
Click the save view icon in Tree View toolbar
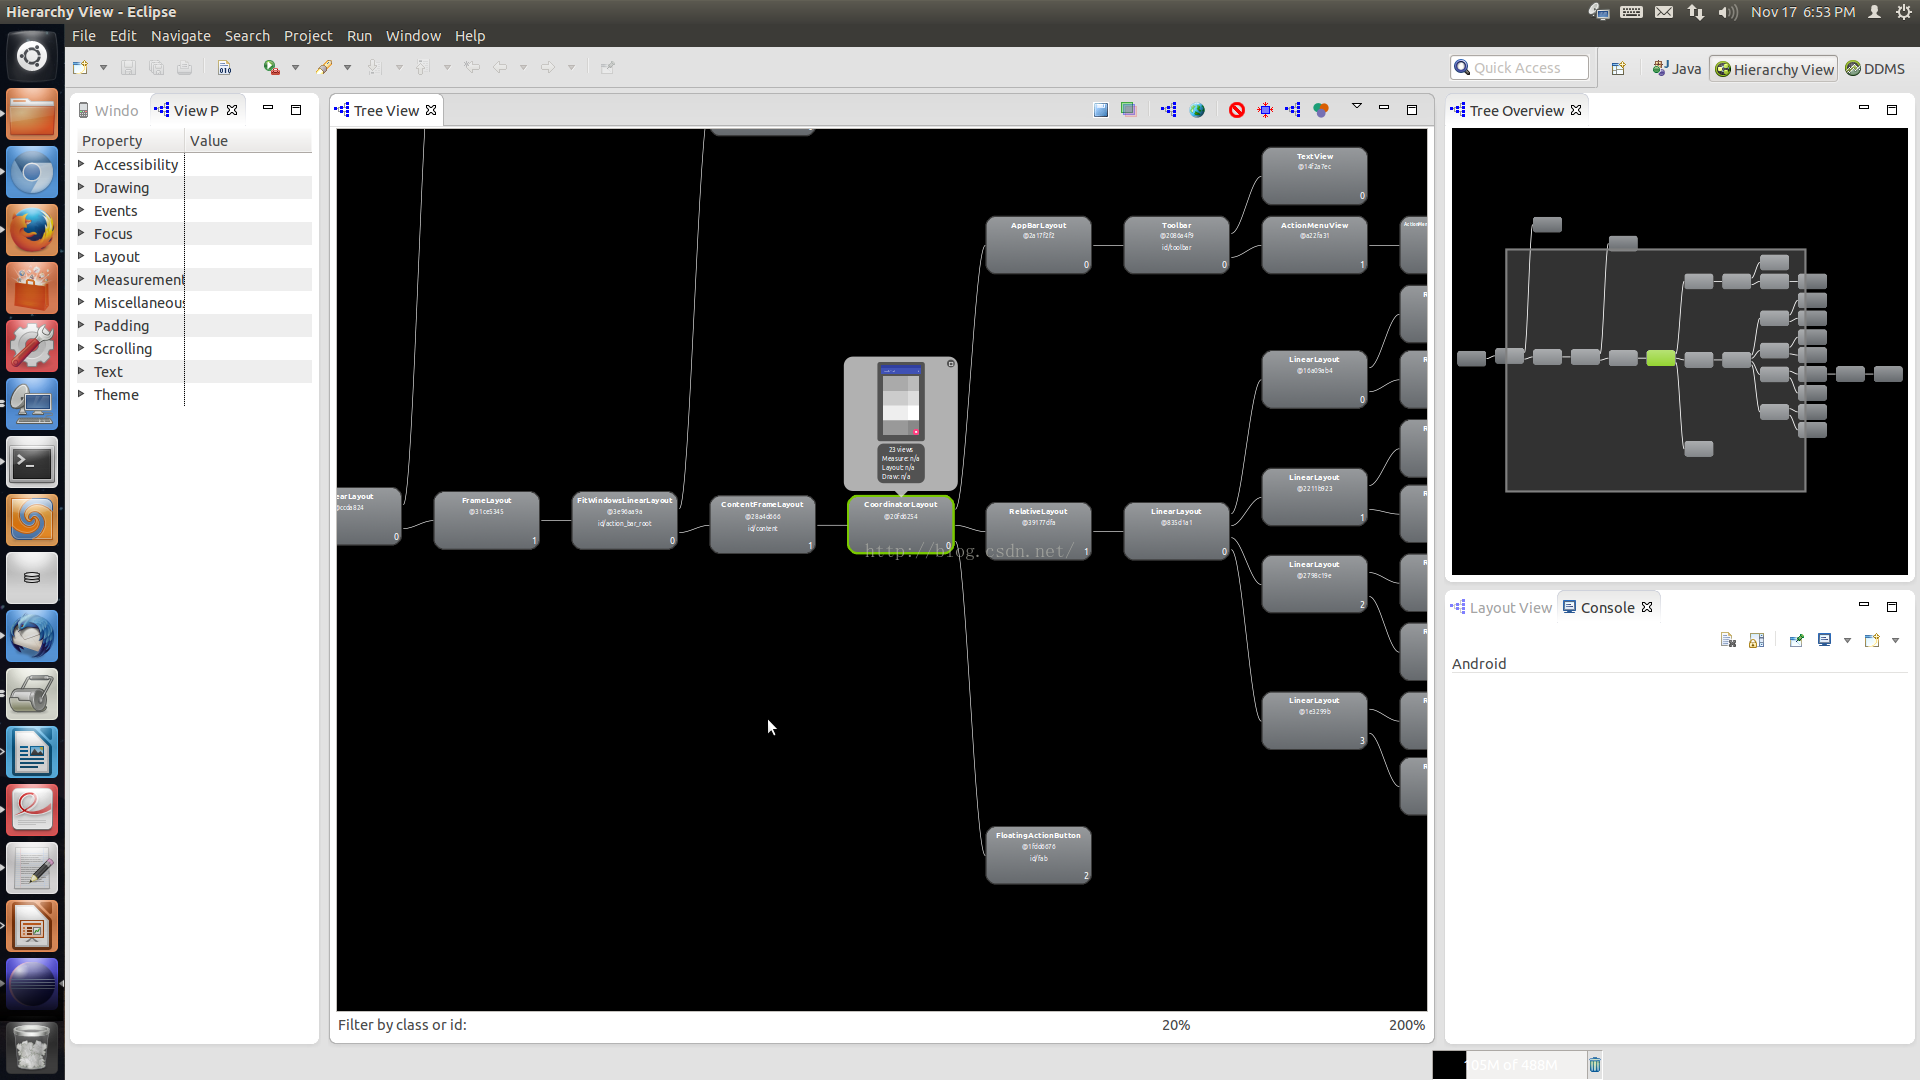[1098, 109]
